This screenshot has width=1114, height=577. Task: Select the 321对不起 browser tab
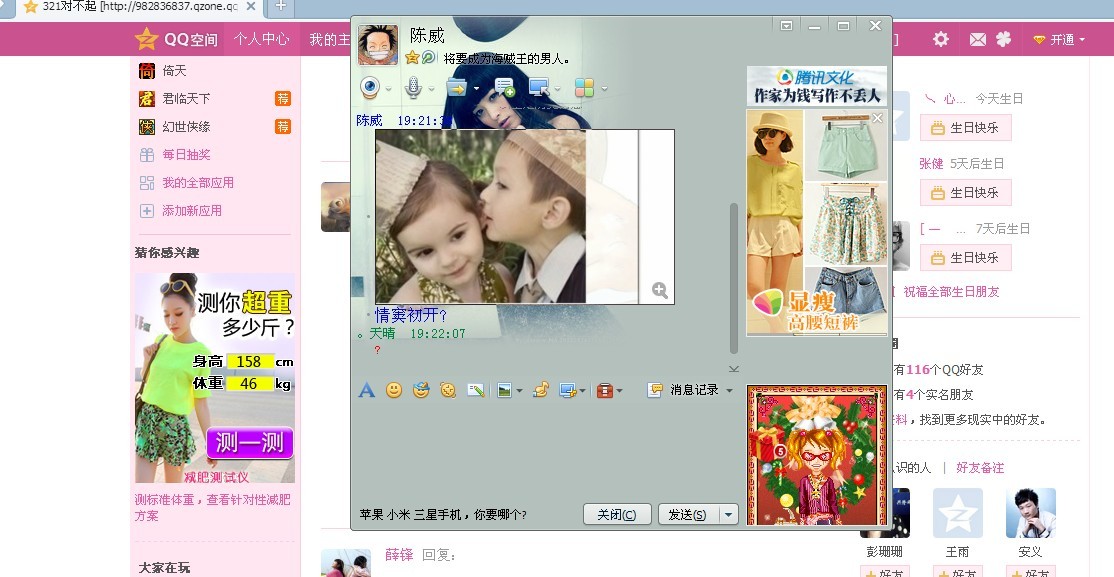pyautogui.click(x=139, y=7)
